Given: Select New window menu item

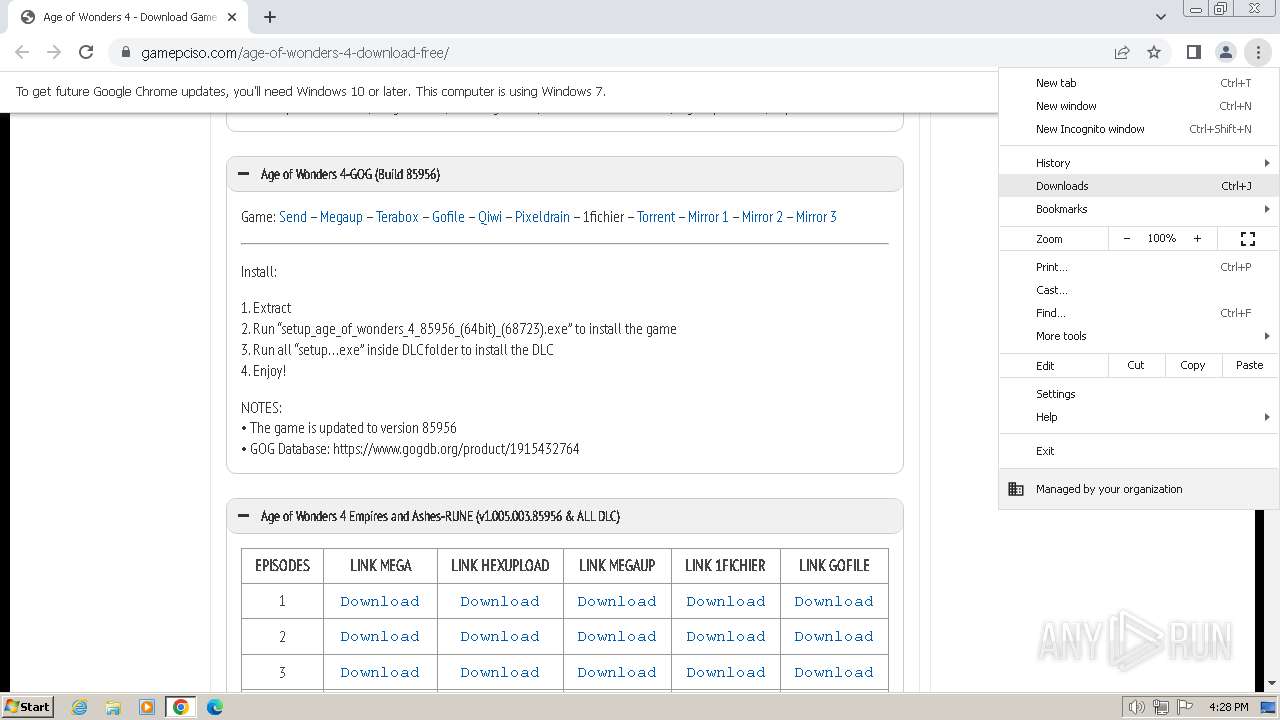Looking at the screenshot, I should [x=1139, y=106].
